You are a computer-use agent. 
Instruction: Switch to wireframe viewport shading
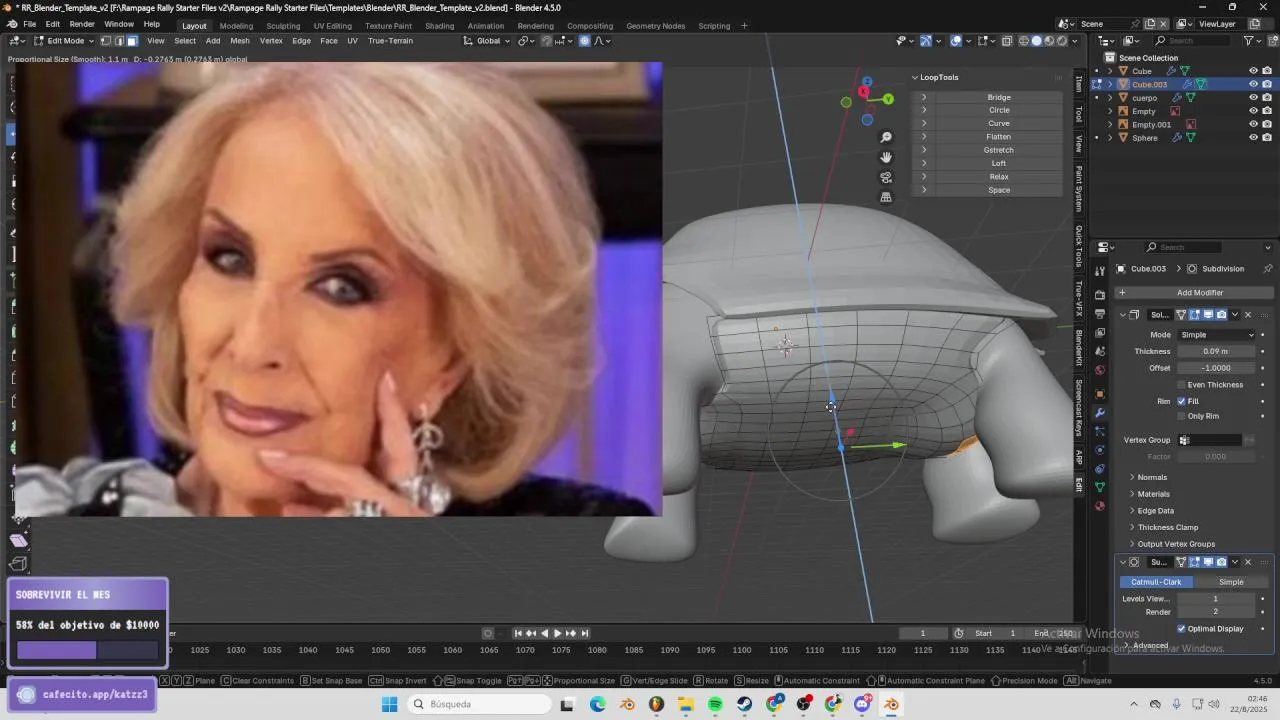(1024, 41)
